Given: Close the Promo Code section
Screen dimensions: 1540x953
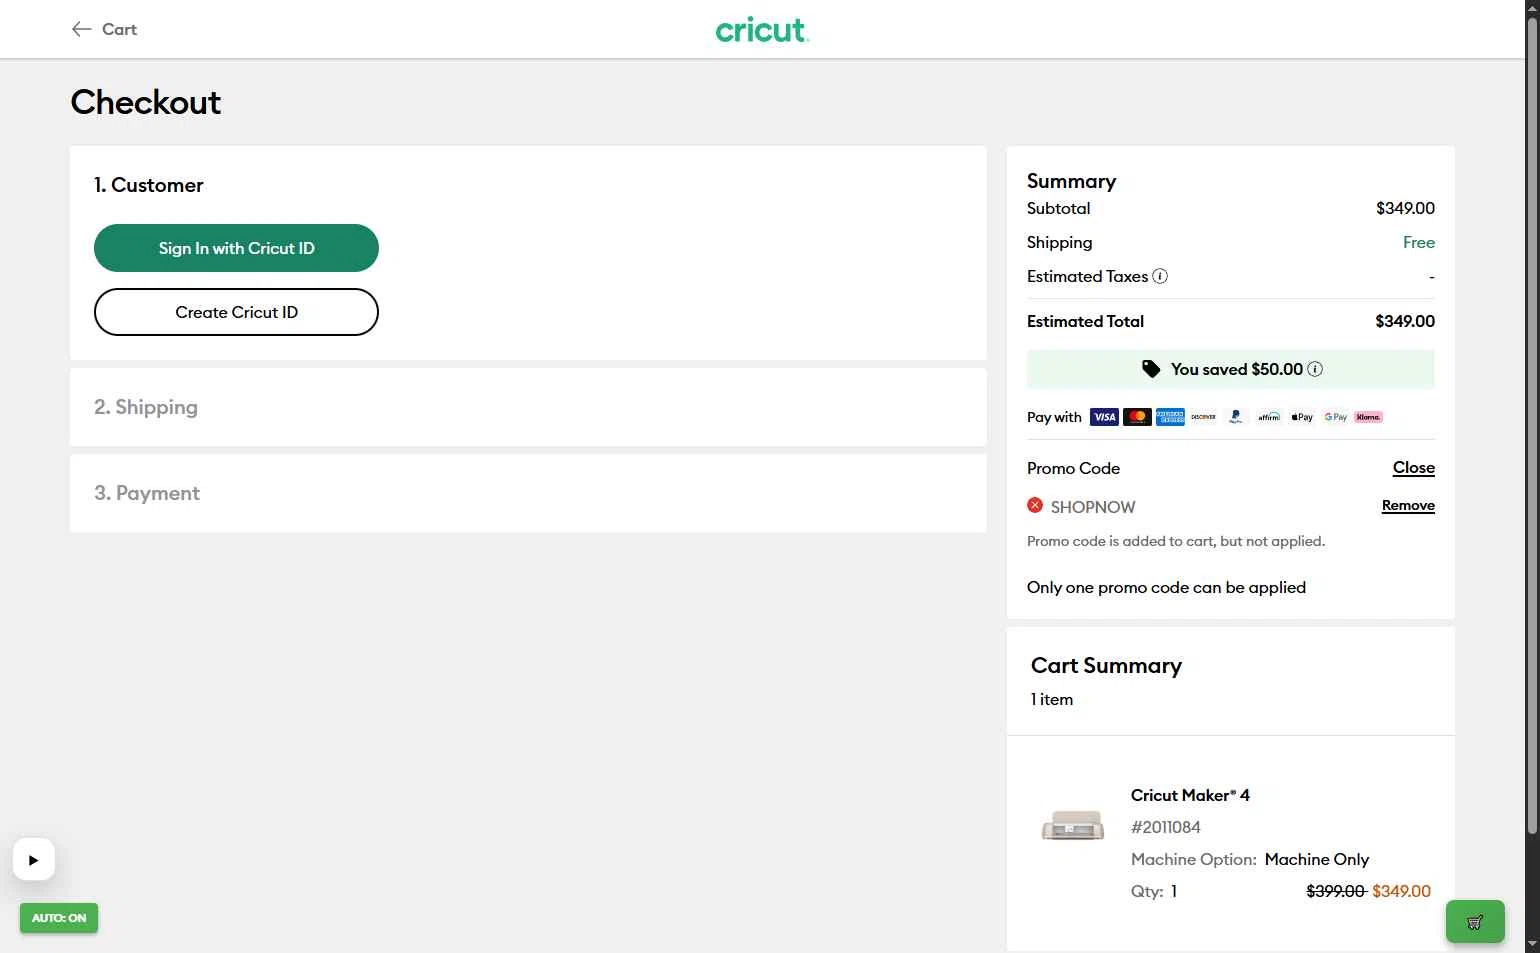Looking at the screenshot, I should [x=1413, y=468].
